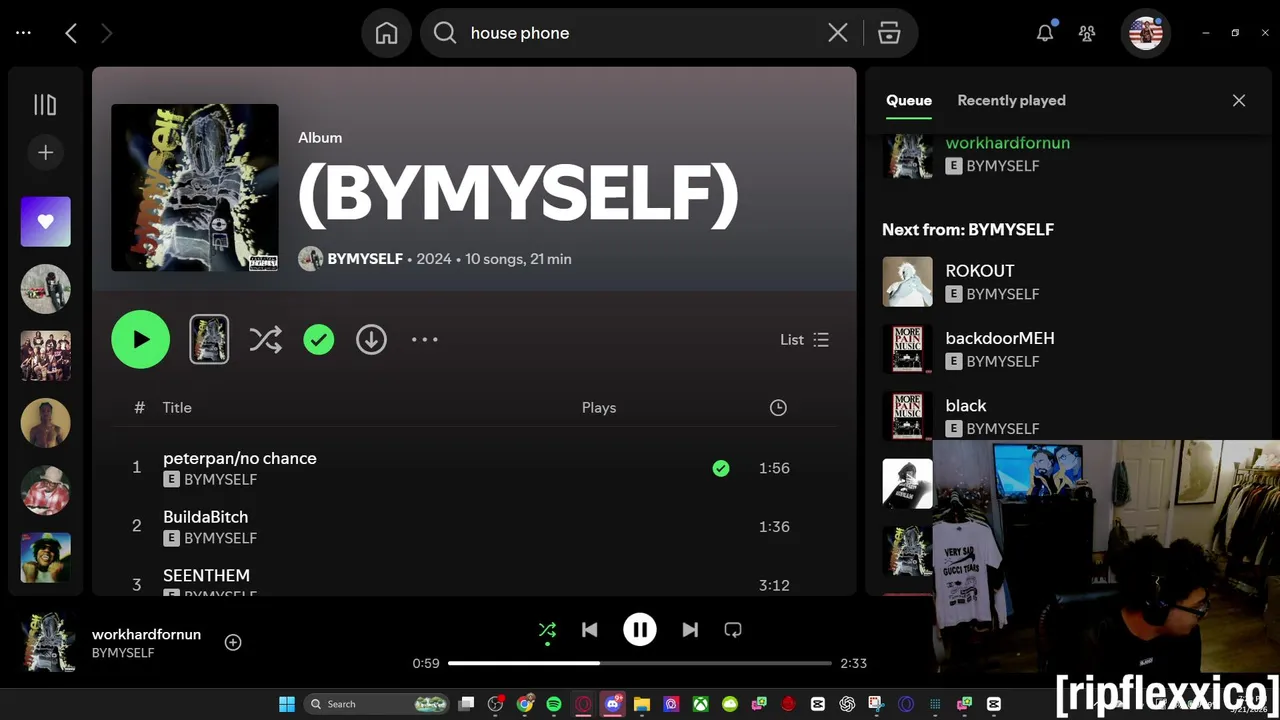Skip to previous track
The image size is (1280, 720).
coord(590,630)
